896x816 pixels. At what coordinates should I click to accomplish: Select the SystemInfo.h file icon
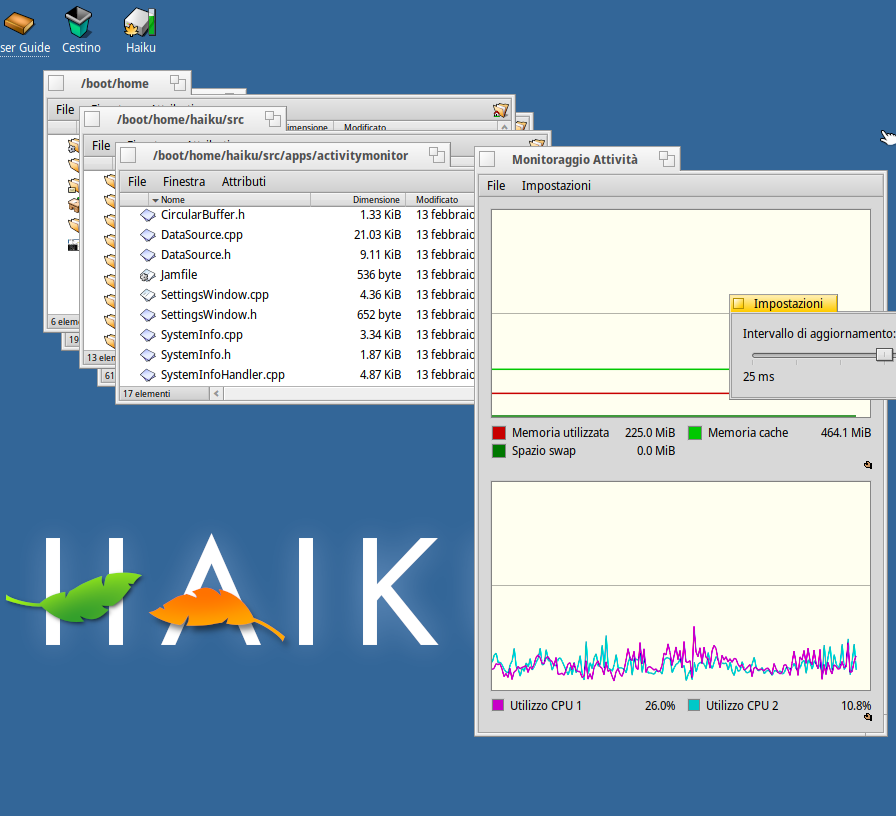point(148,355)
